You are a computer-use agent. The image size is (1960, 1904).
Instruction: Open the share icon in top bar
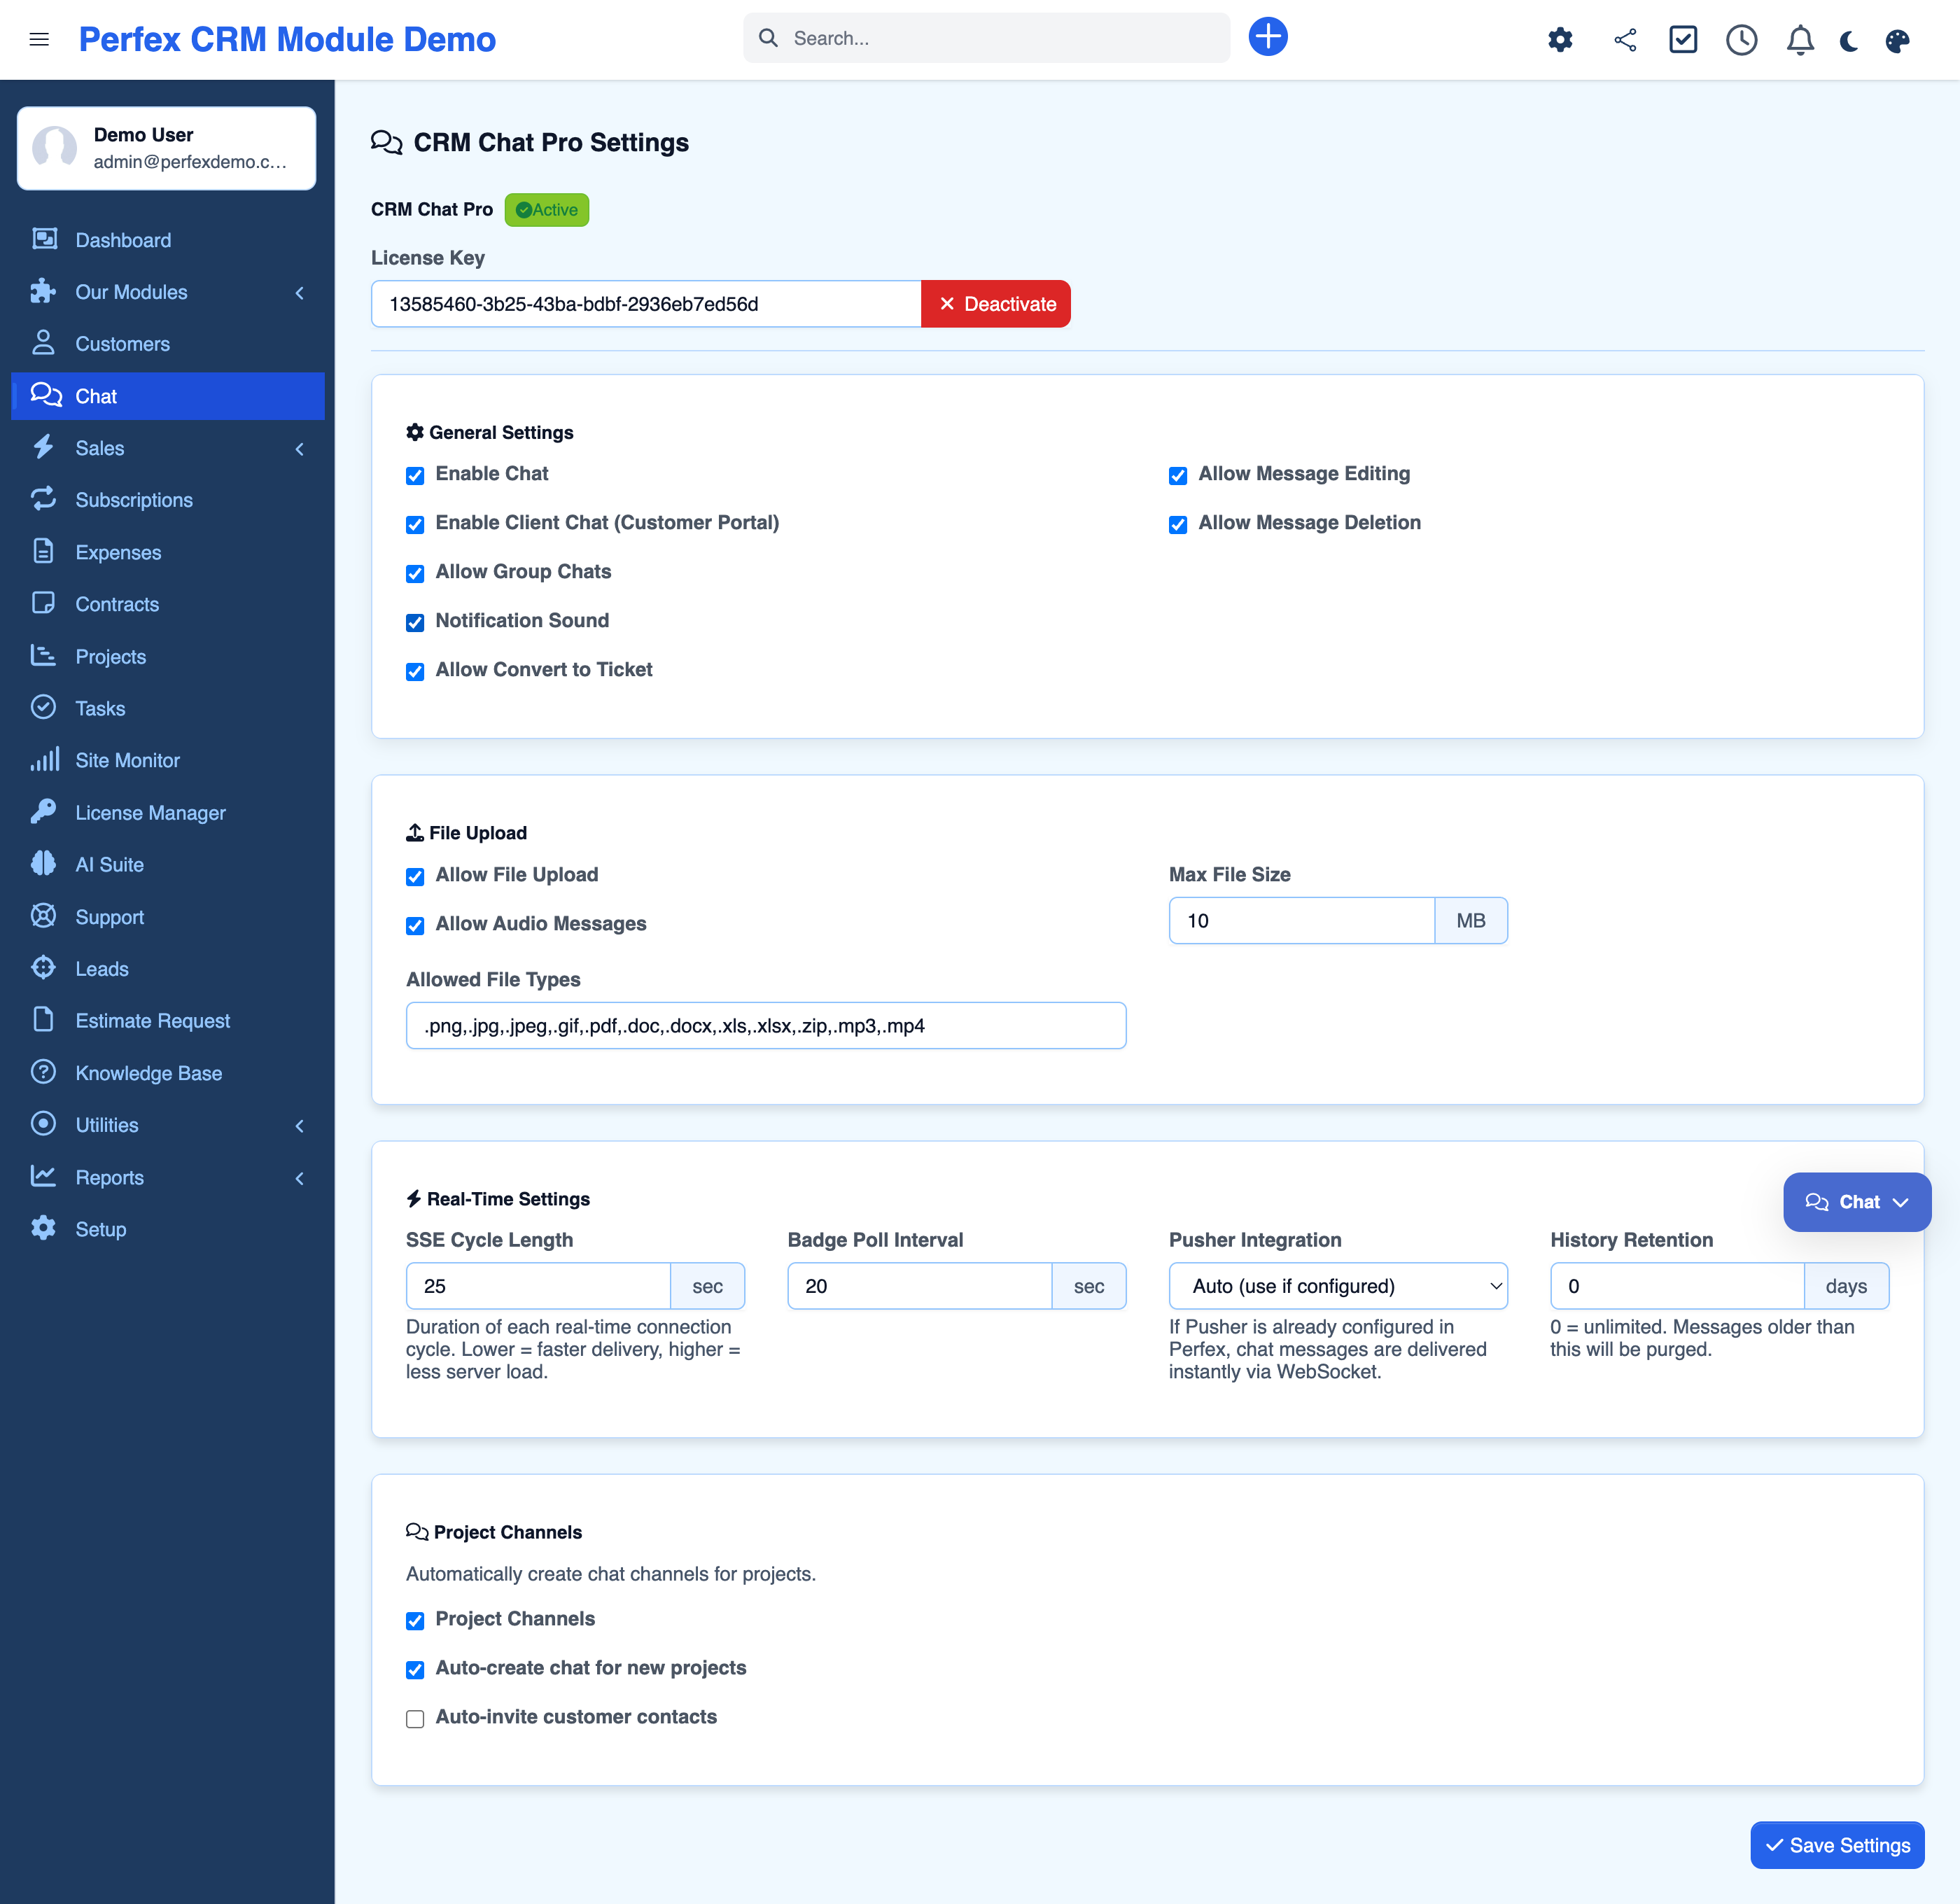(1625, 39)
